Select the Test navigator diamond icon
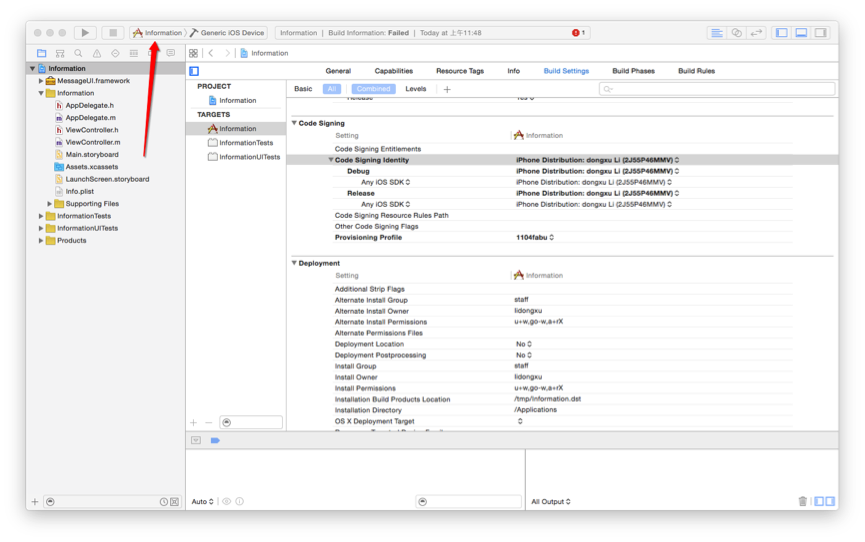 point(115,53)
